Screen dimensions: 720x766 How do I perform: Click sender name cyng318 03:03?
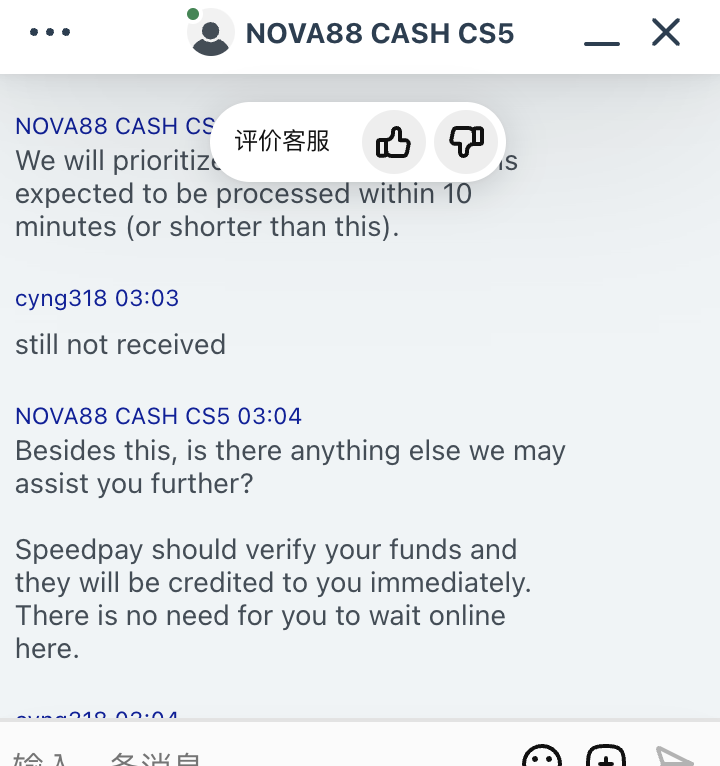tap(97, 298)
